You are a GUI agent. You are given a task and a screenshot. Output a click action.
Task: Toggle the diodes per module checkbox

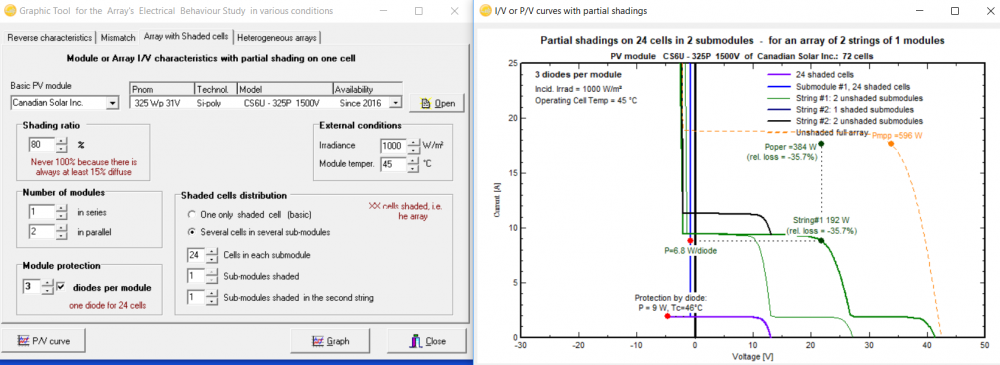point(61,287)
